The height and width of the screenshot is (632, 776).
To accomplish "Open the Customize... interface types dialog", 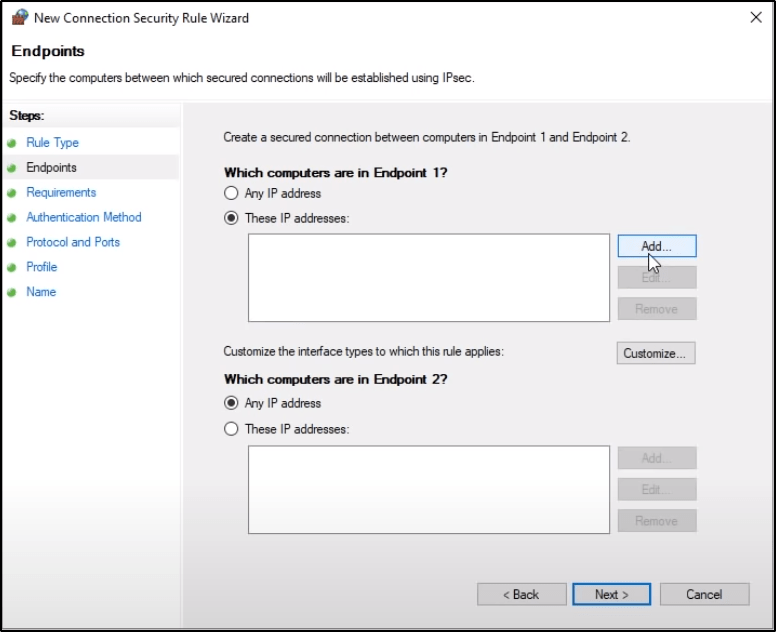I will (655, 353).
